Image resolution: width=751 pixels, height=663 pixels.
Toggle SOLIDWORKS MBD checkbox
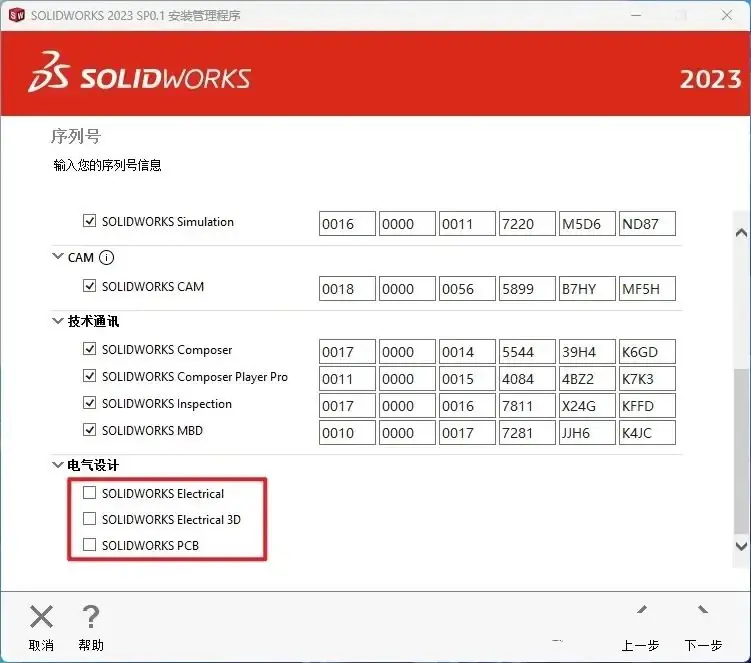click(x=90, y=430)
